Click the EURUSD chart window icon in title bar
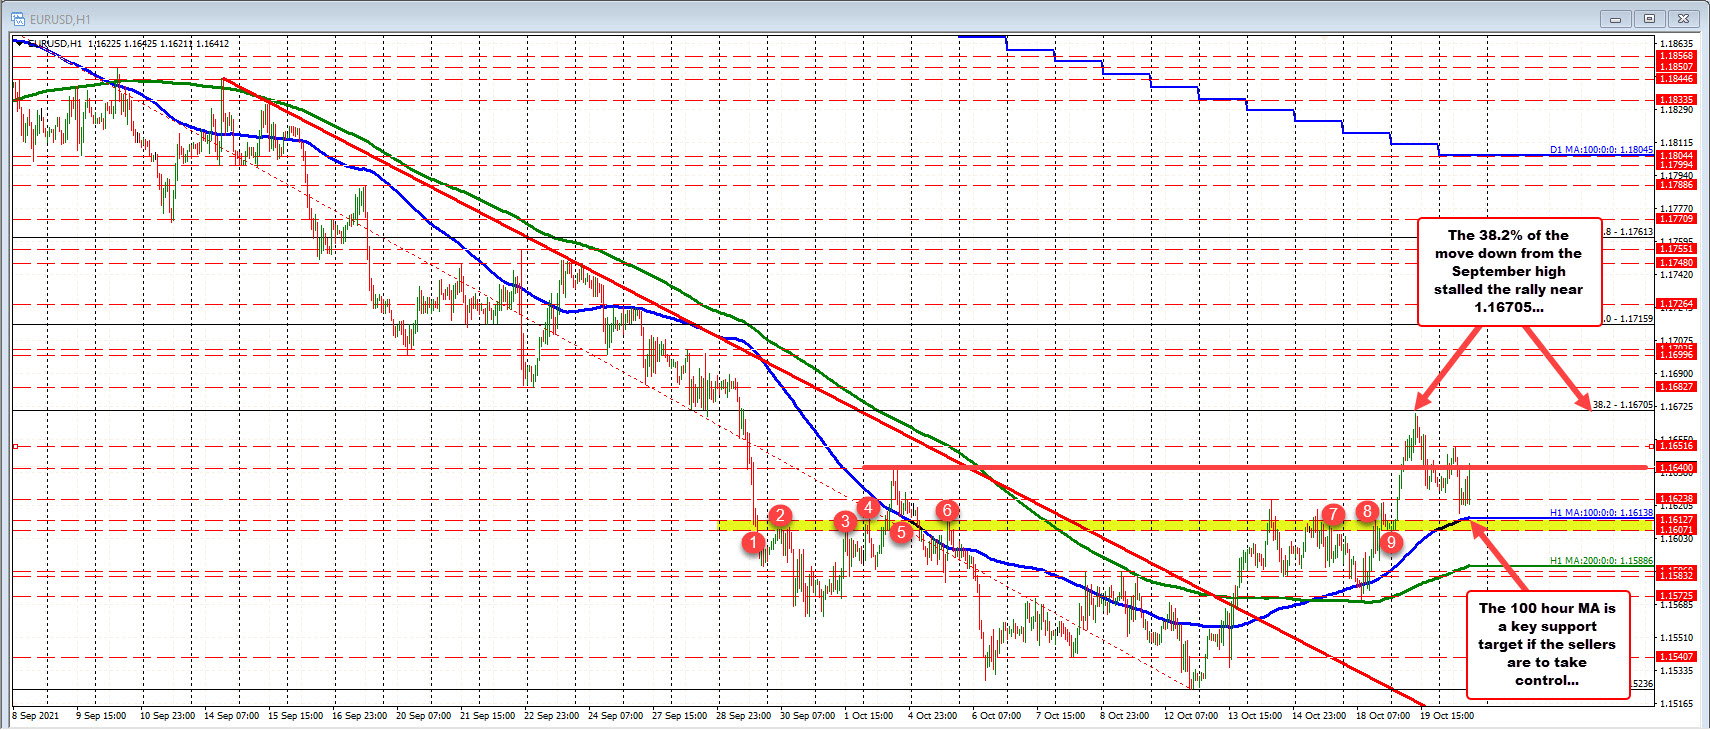The image size is (1710, 730). click(17, 18)
